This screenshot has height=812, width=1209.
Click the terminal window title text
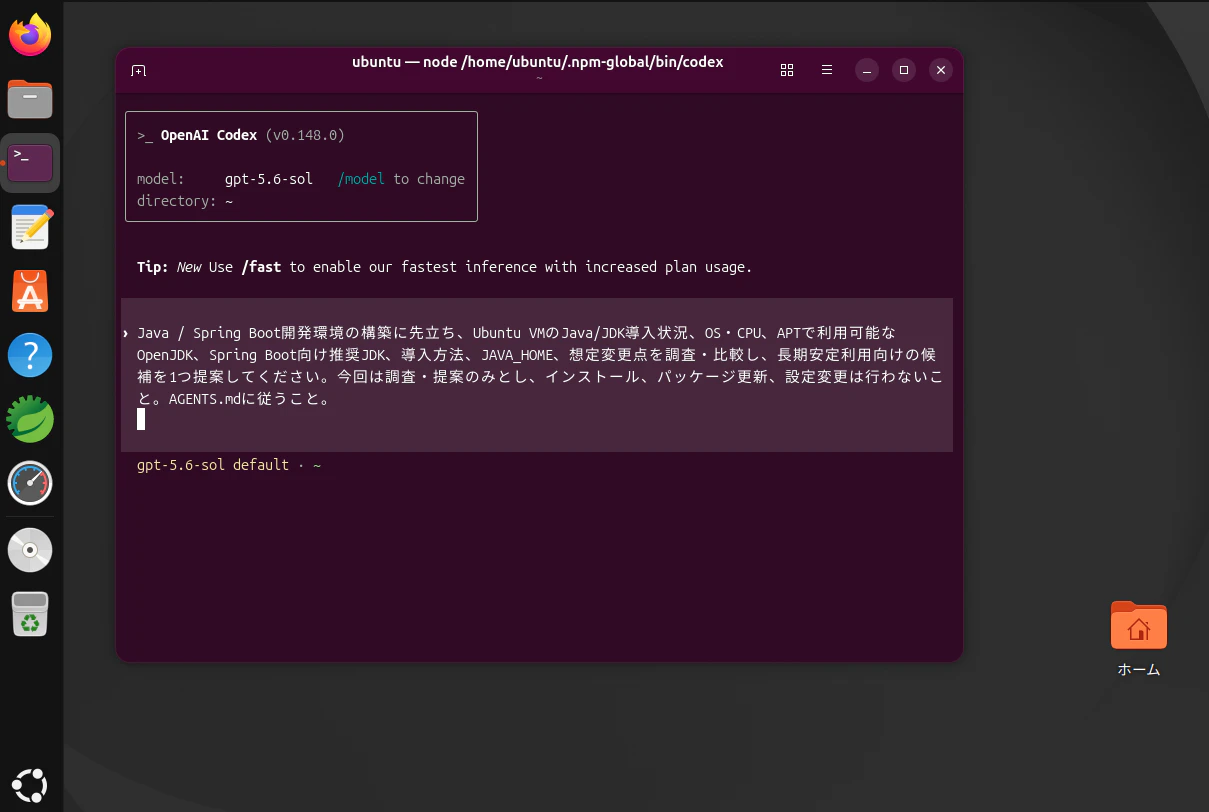click(x=538, y=62)
